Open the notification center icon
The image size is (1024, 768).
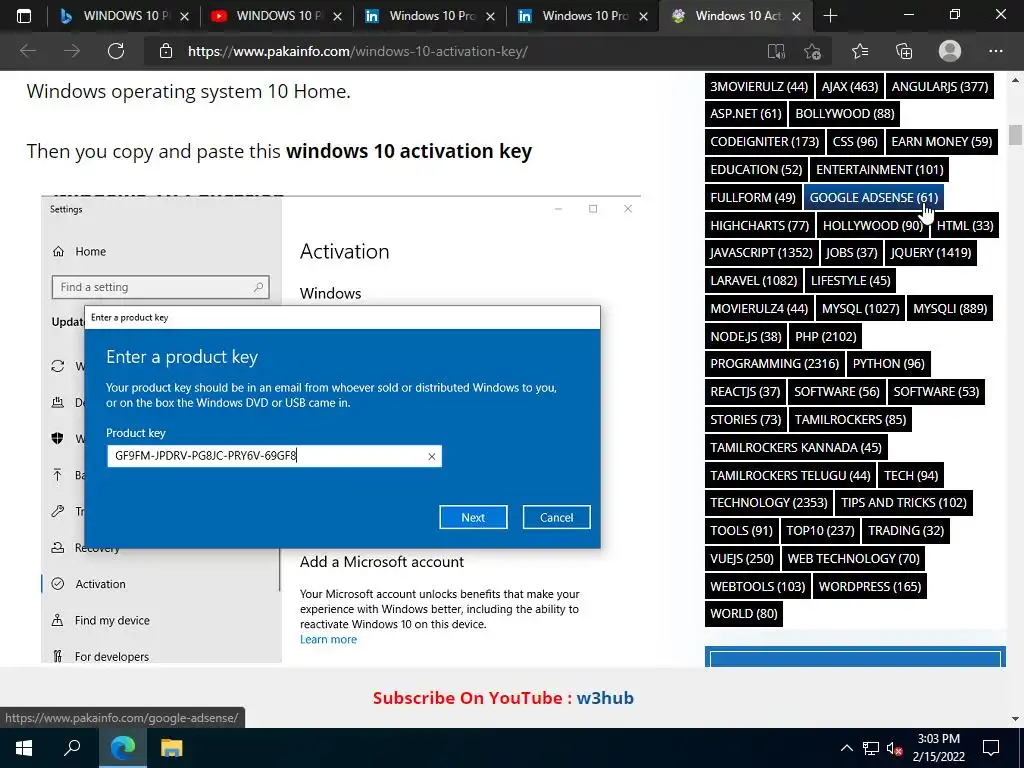point(991,748)
